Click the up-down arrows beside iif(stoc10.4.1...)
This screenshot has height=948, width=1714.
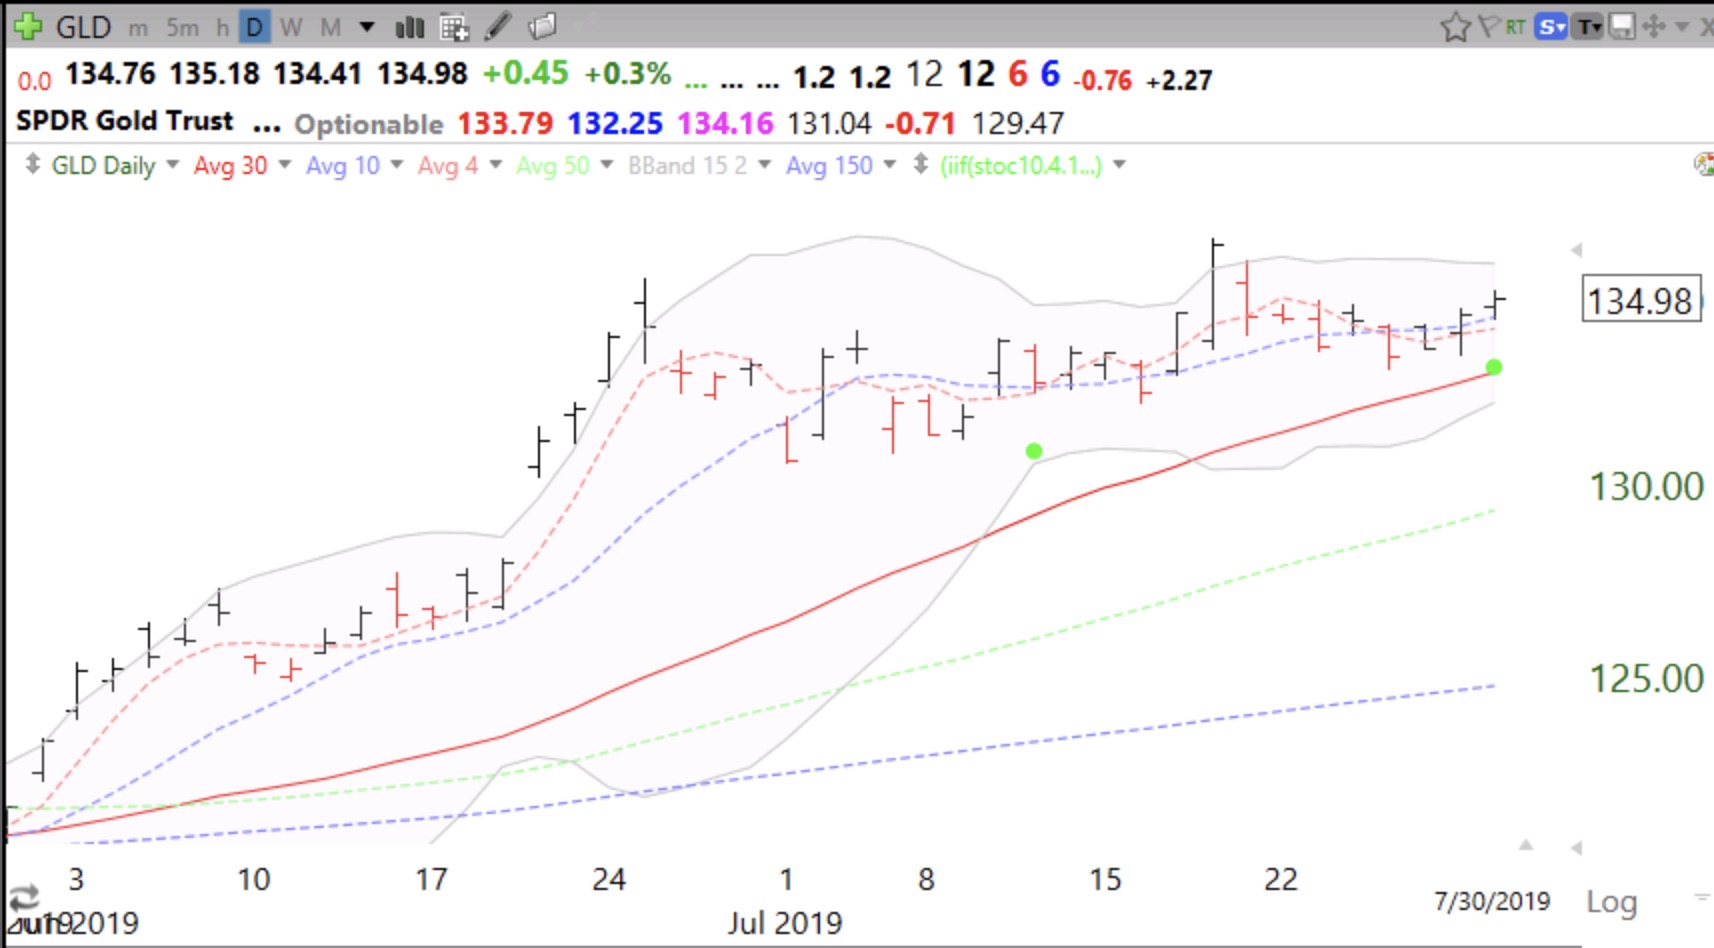[x=921, y=164]
